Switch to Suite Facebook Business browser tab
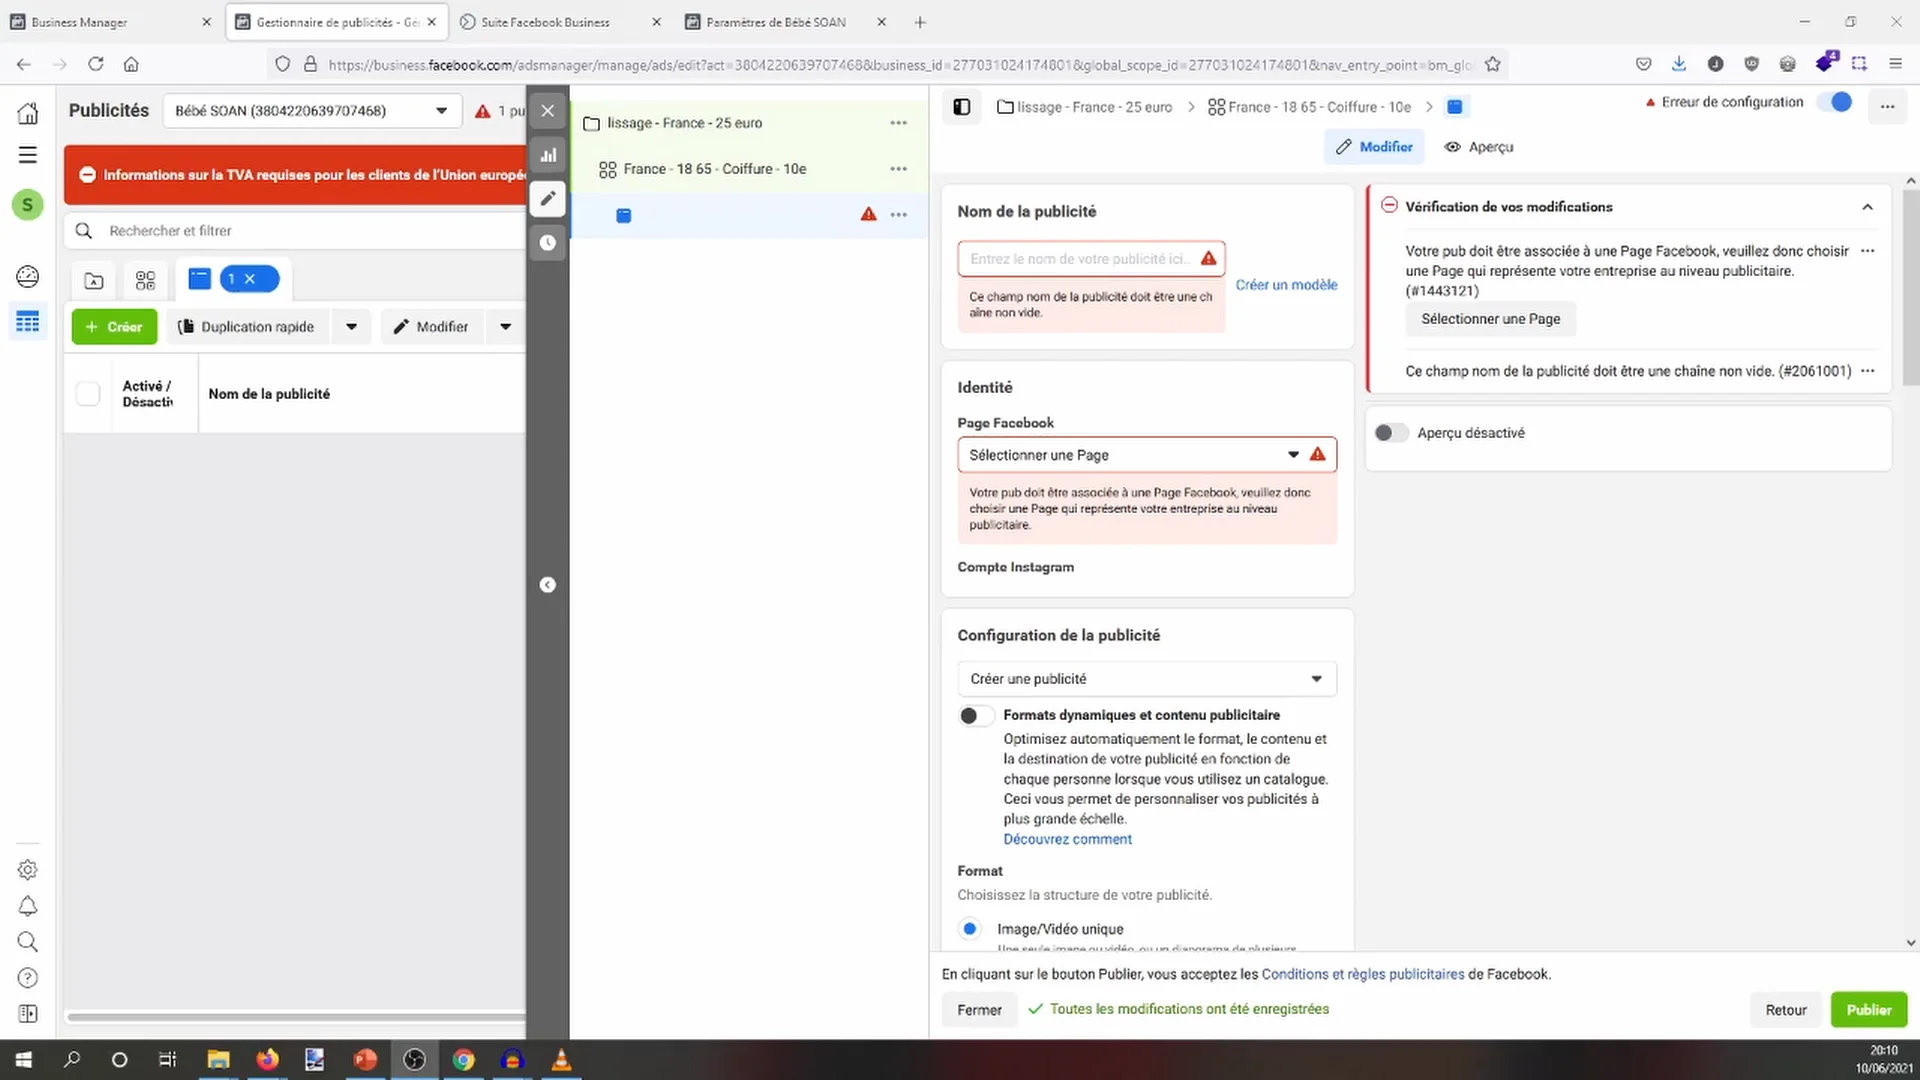This screenshot has height=1080, width=1920. point(545,22)
